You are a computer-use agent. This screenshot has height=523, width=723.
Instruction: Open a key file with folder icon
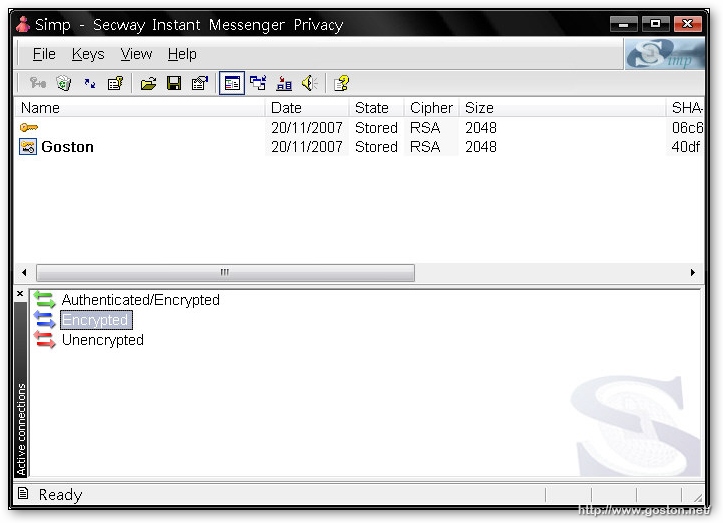(x=148, y=83)
